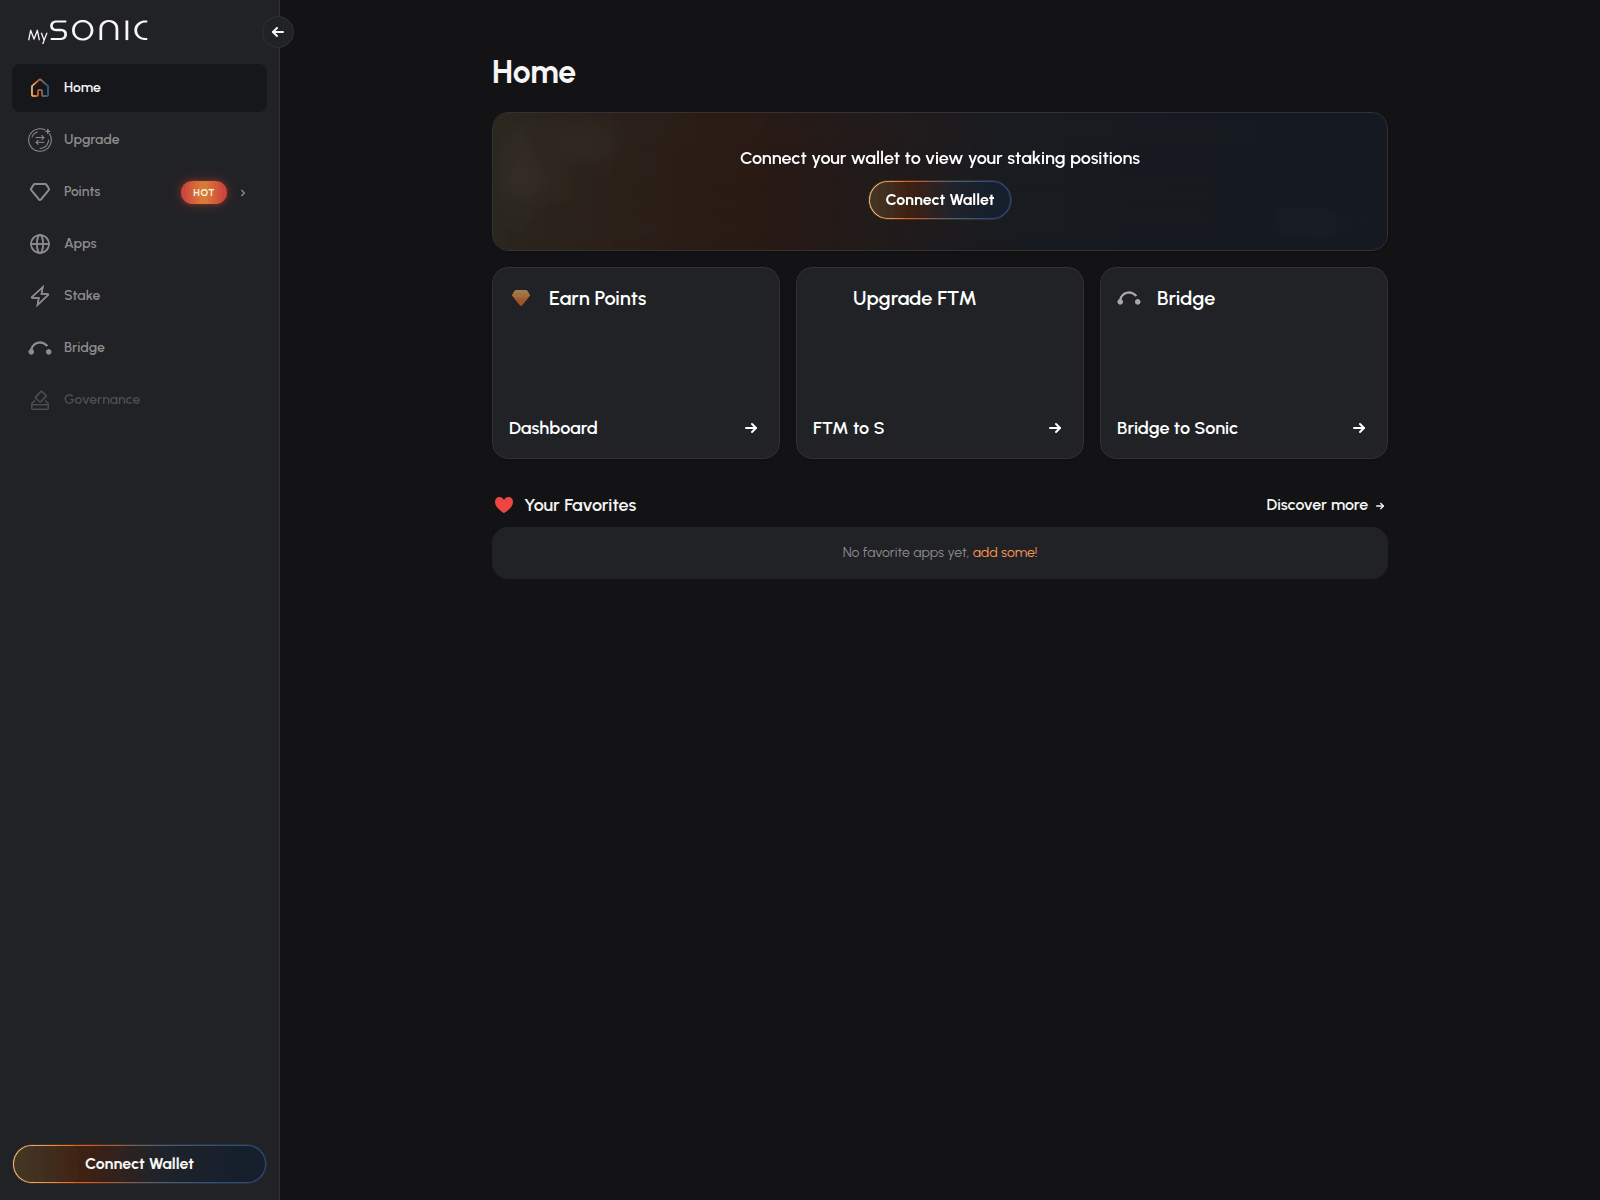Click the arrow next to Bridge to Sonic
This screenshot has width=1600, height=1200.
(1359, 428)
